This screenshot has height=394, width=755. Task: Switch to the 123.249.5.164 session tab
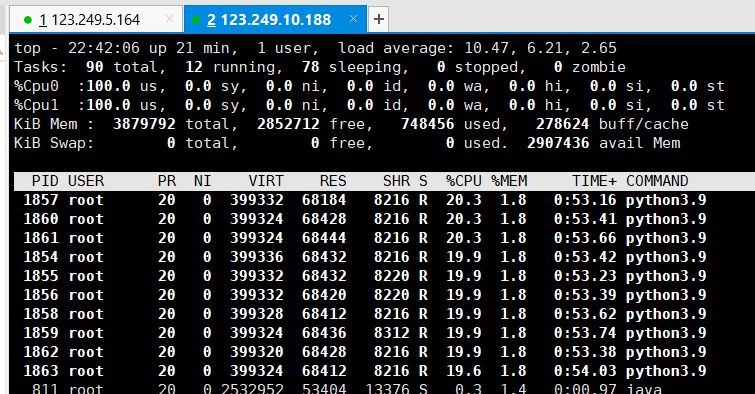96,19
